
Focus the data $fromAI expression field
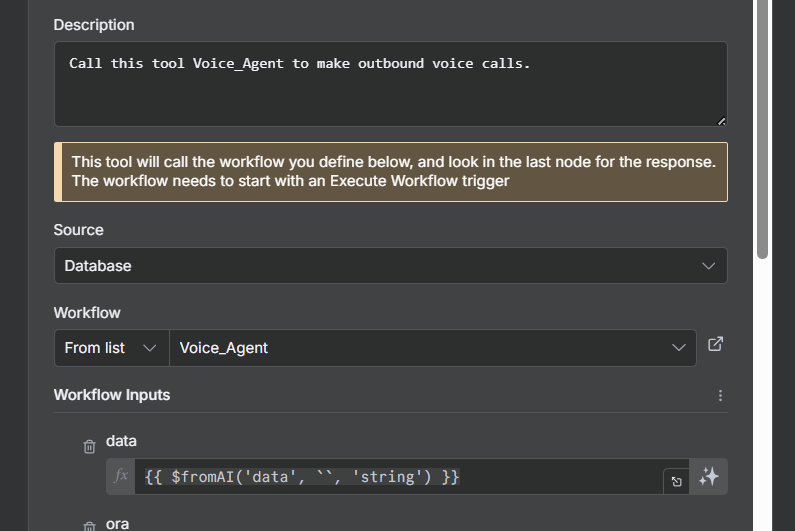point(400,477)
